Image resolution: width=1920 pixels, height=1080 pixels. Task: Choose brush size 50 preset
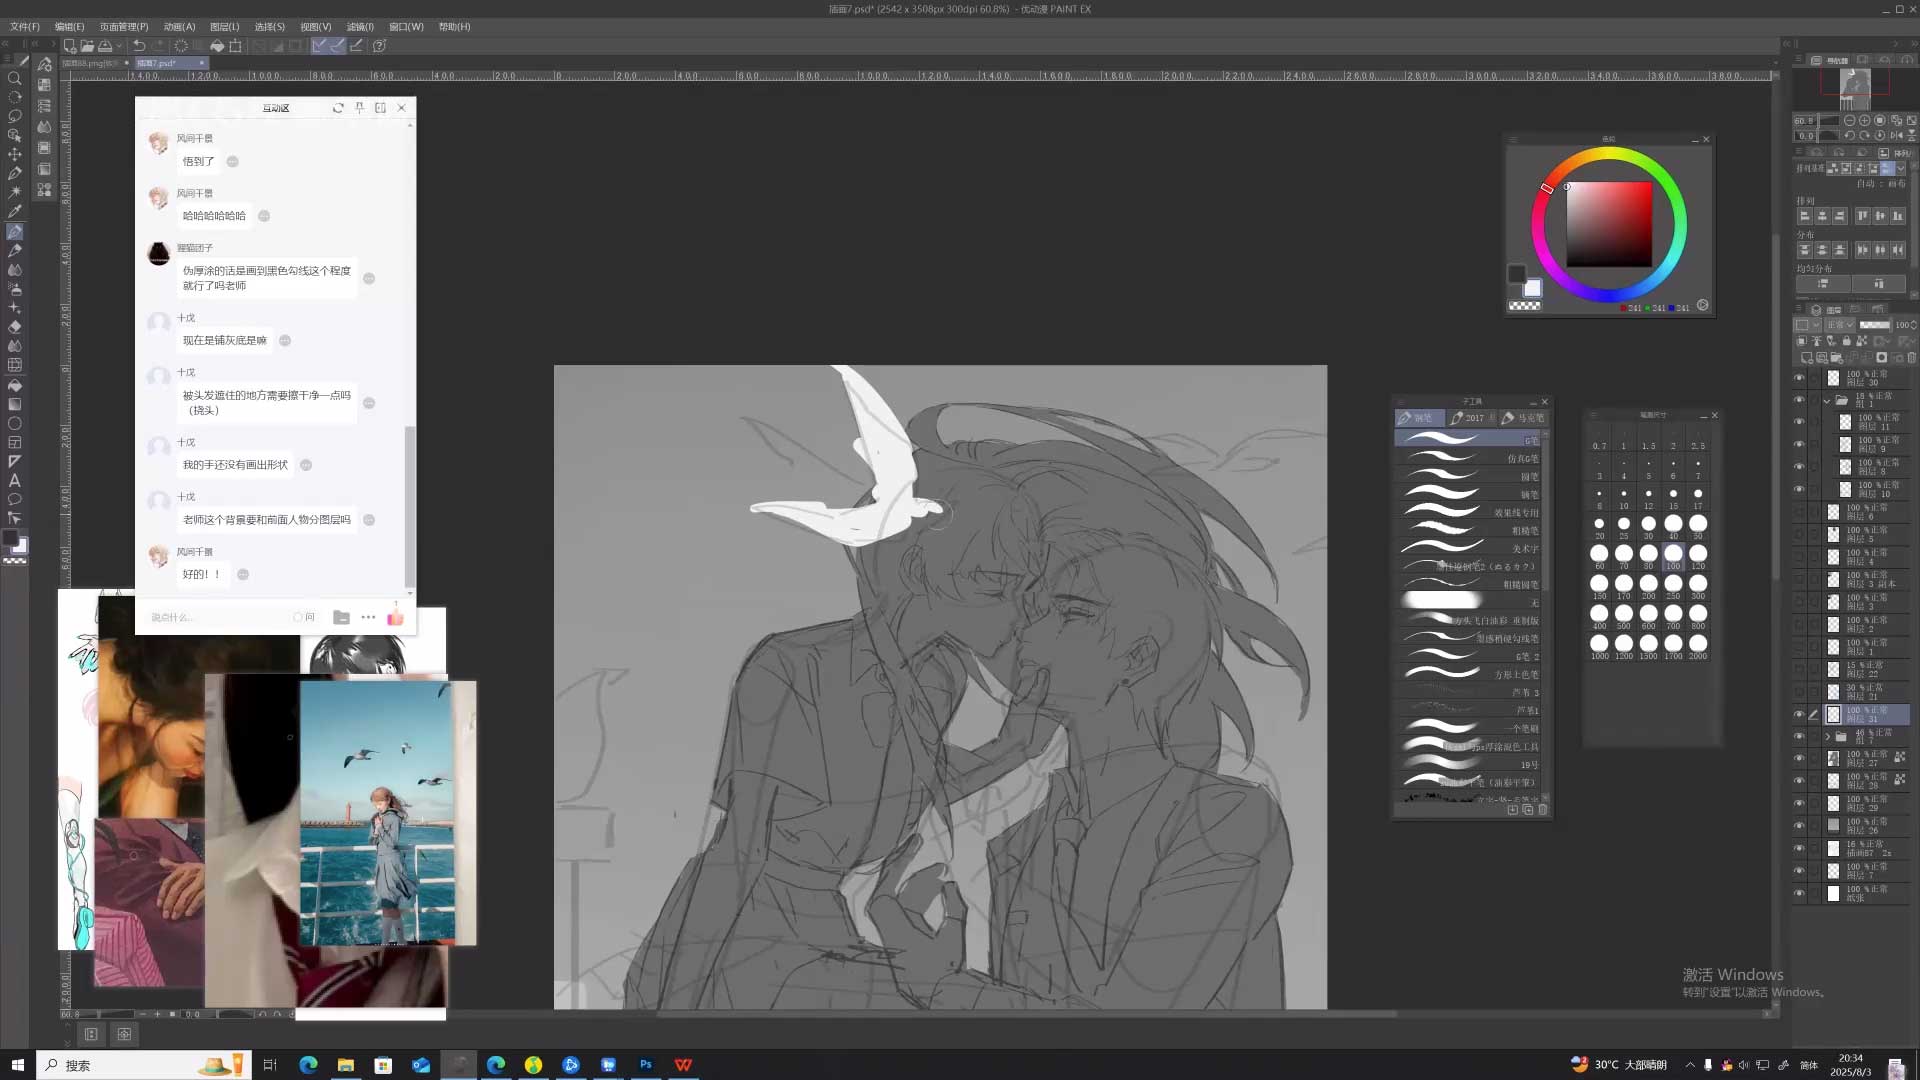point(1698,524)
